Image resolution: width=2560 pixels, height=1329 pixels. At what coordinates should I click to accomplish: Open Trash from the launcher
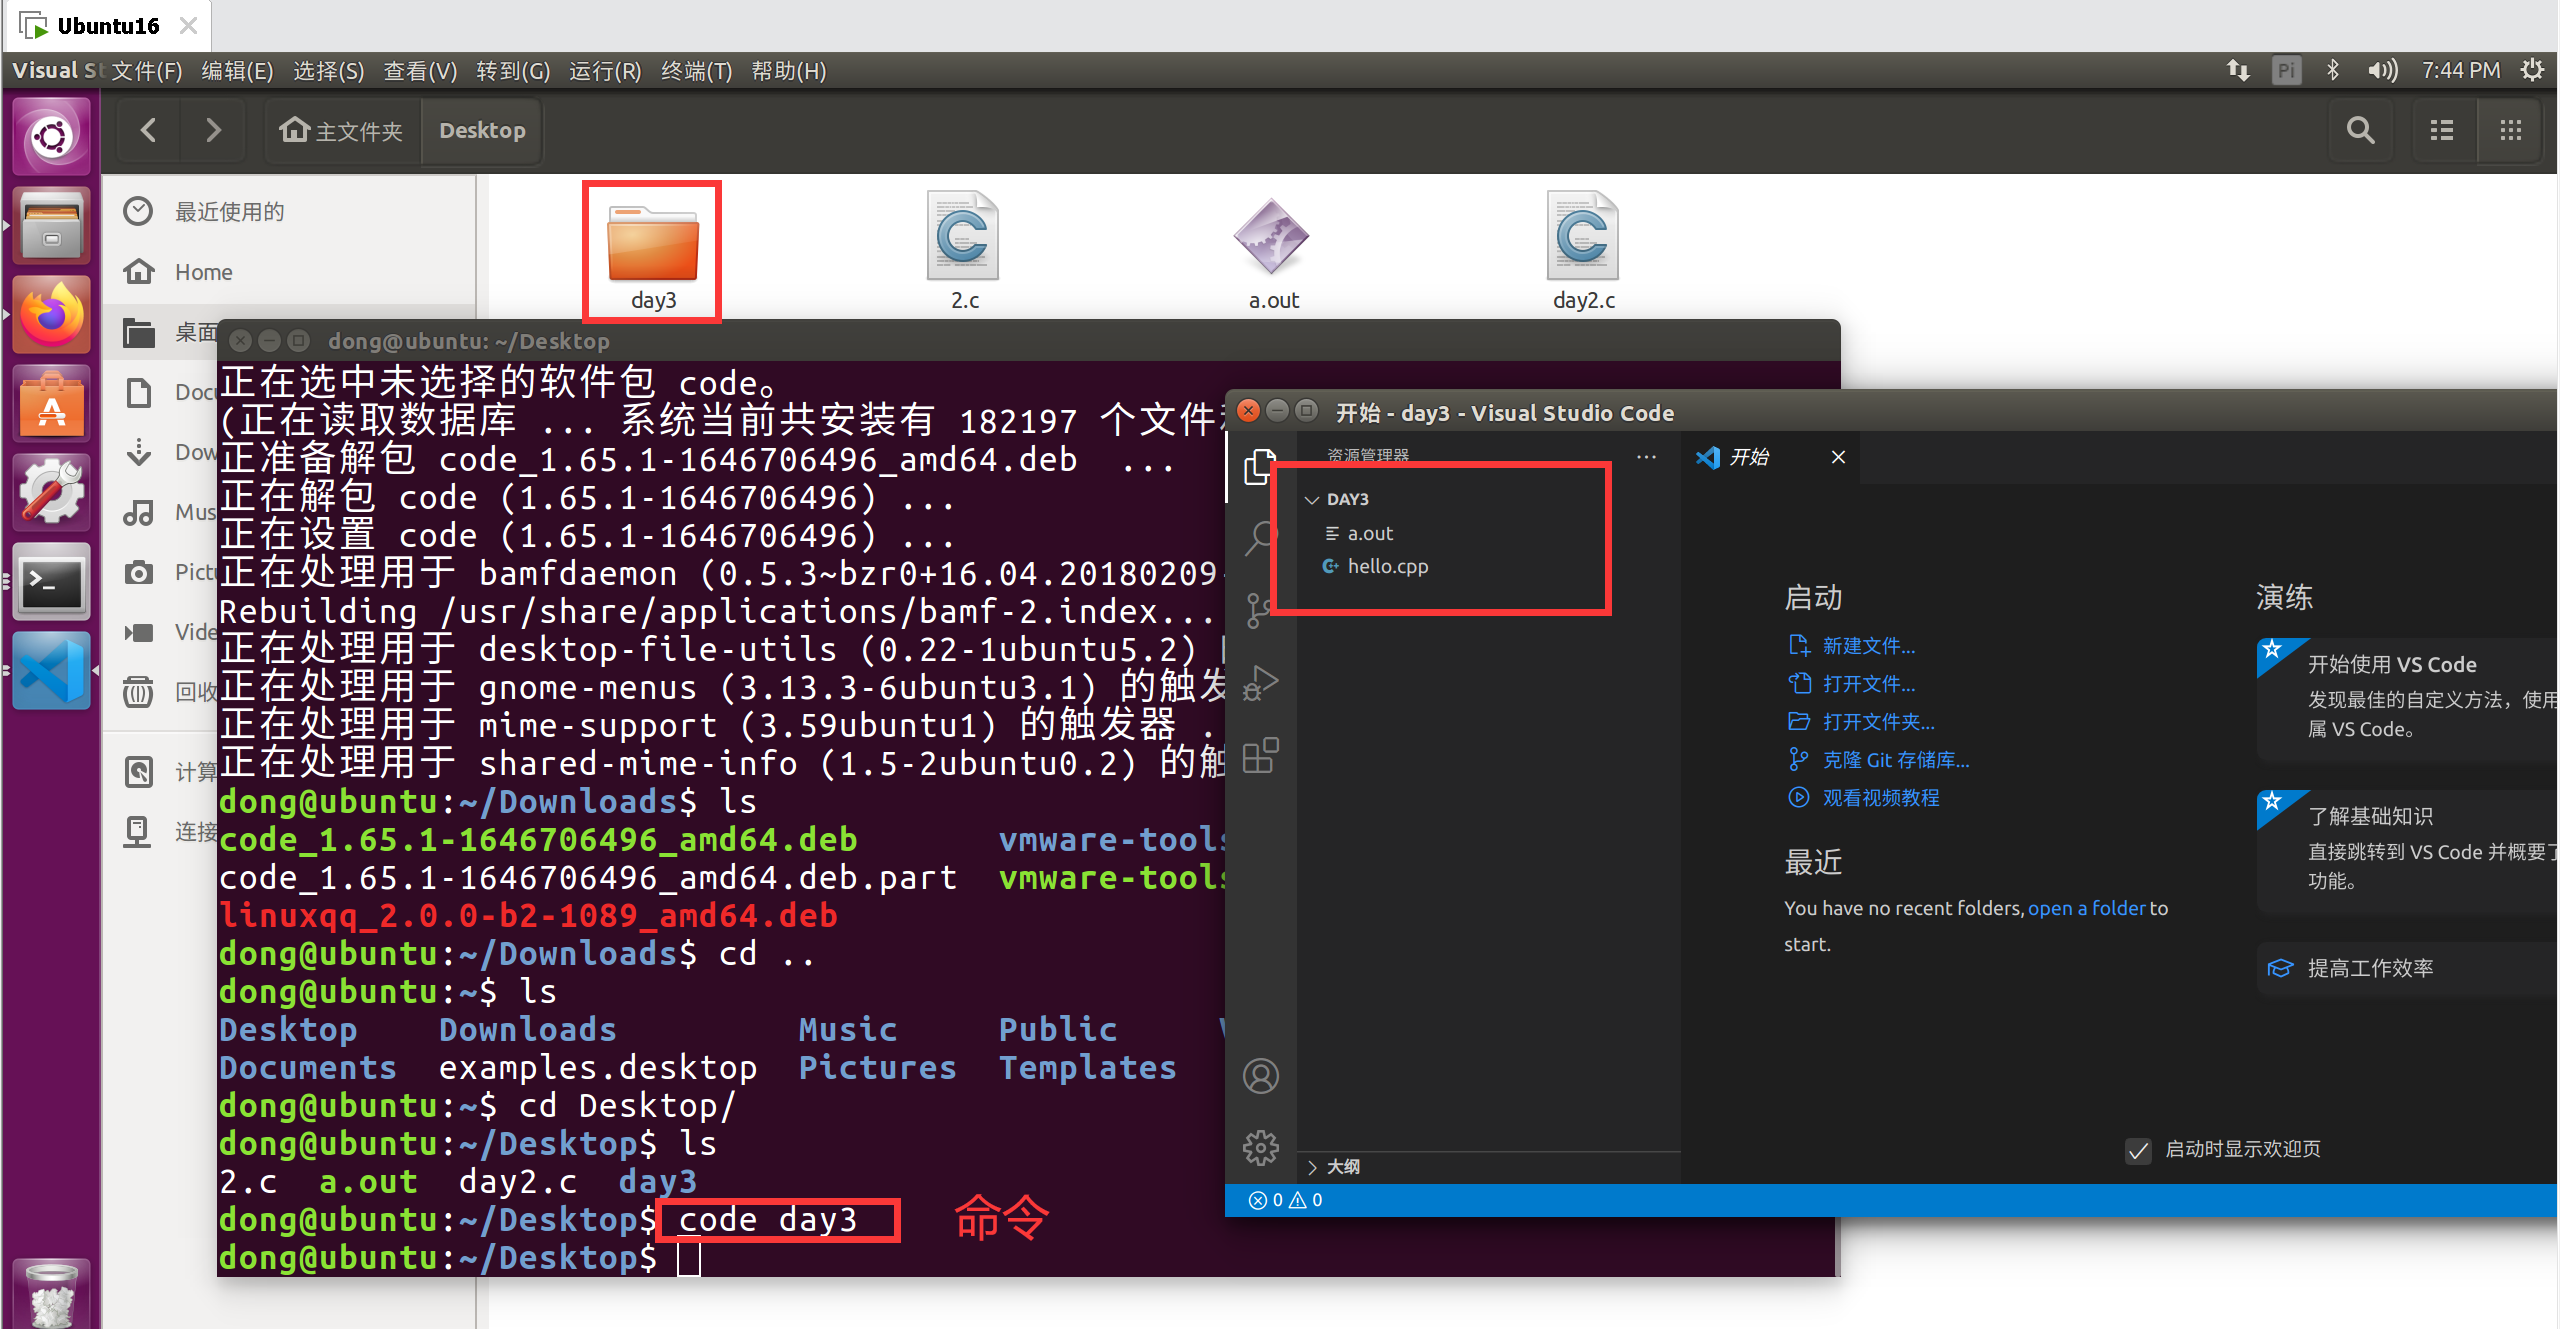(x=51, y=1293)
